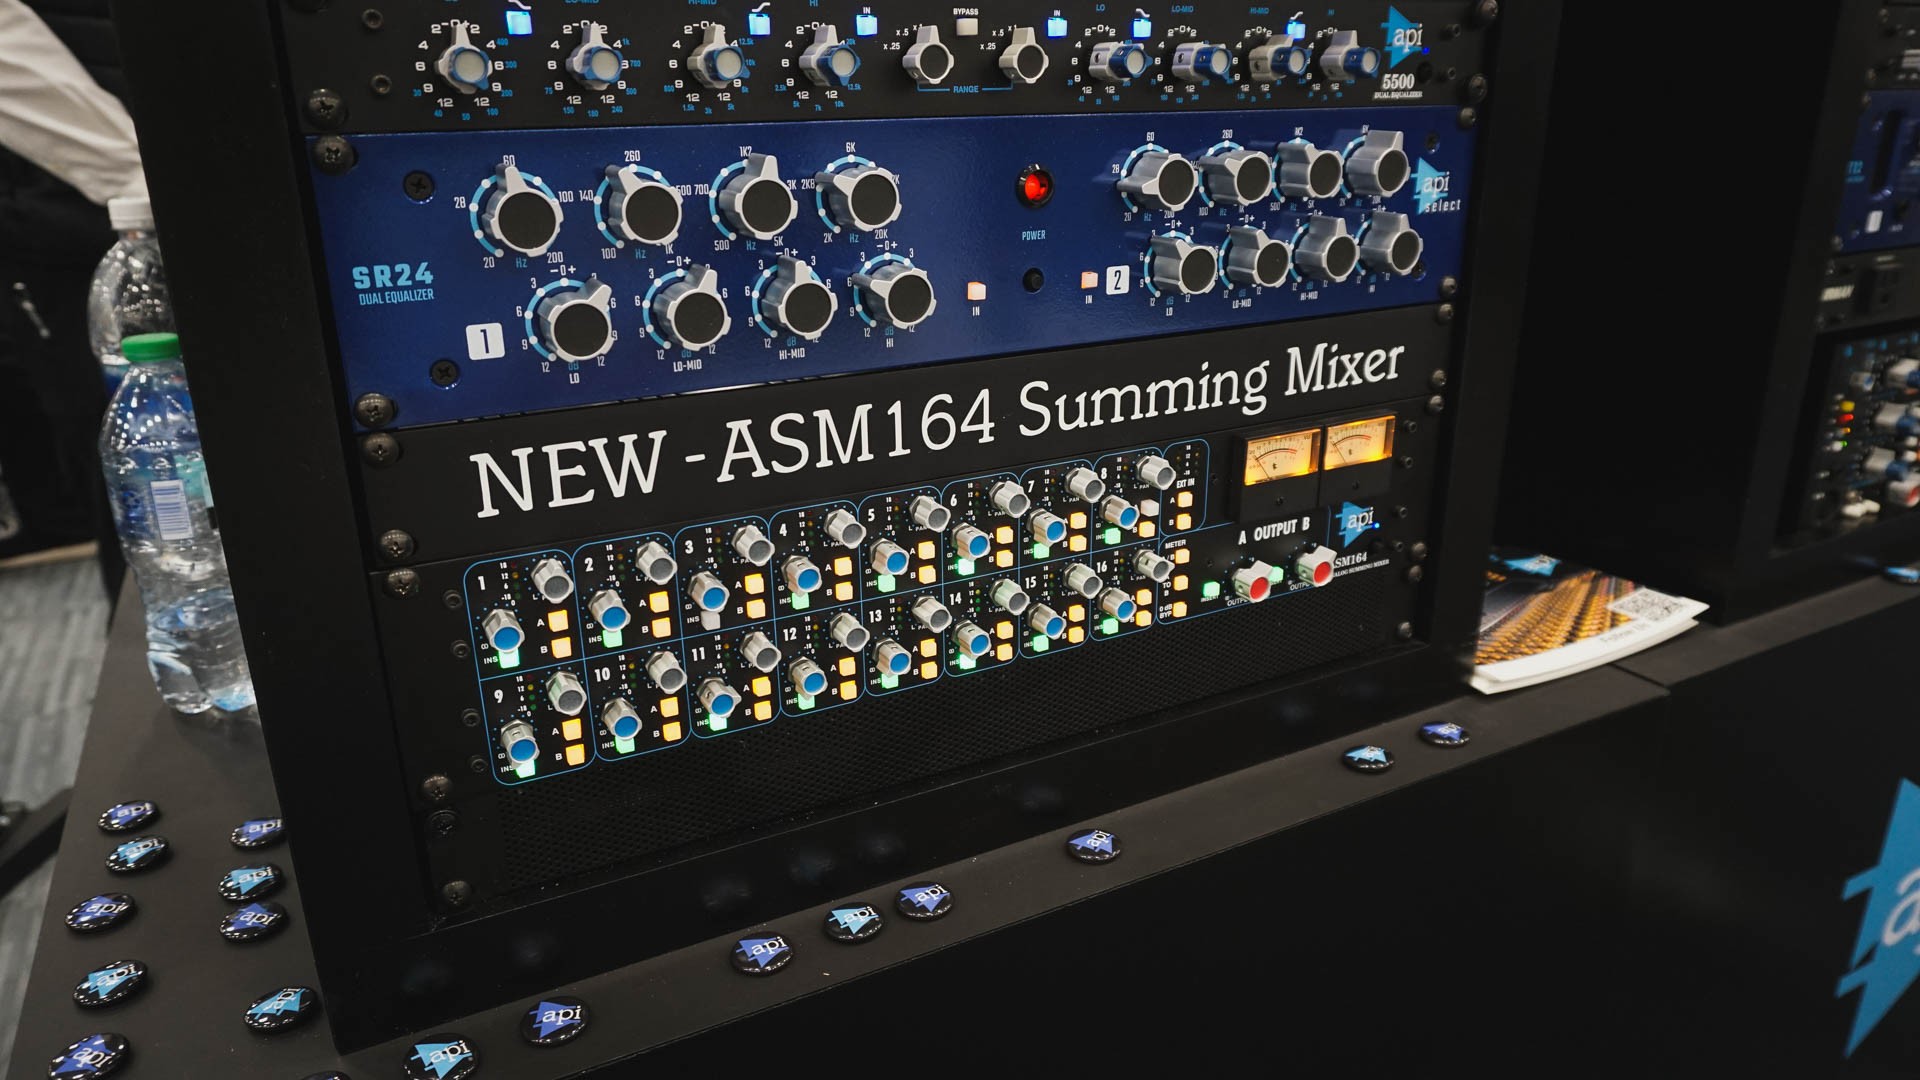
Task: Toggle bus B button on mixer channel 3
Action: [754, 608]
